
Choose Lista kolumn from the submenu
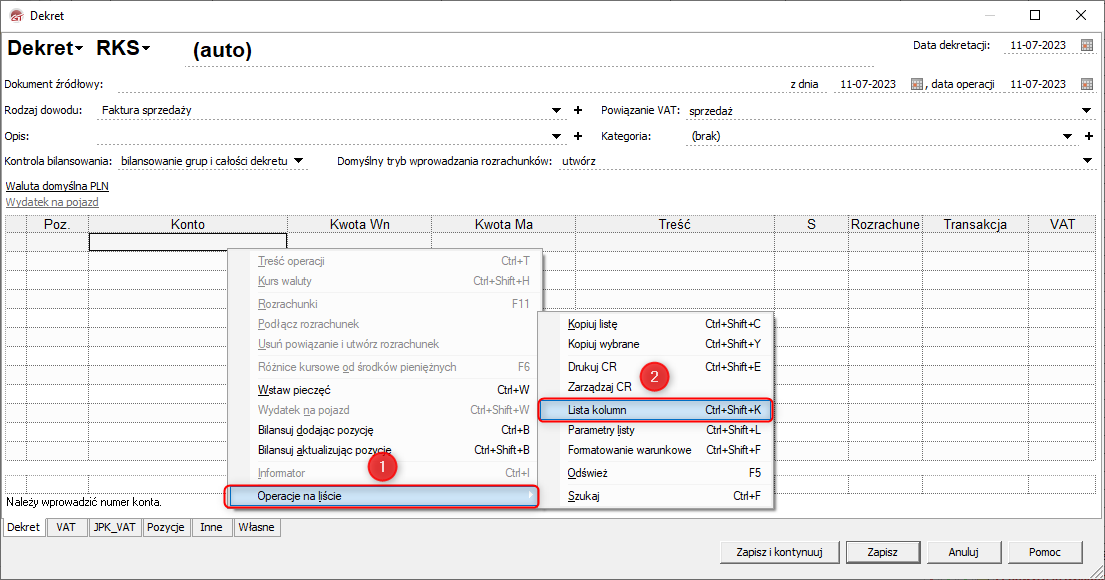pyautogui.click(x=655, y=410)
